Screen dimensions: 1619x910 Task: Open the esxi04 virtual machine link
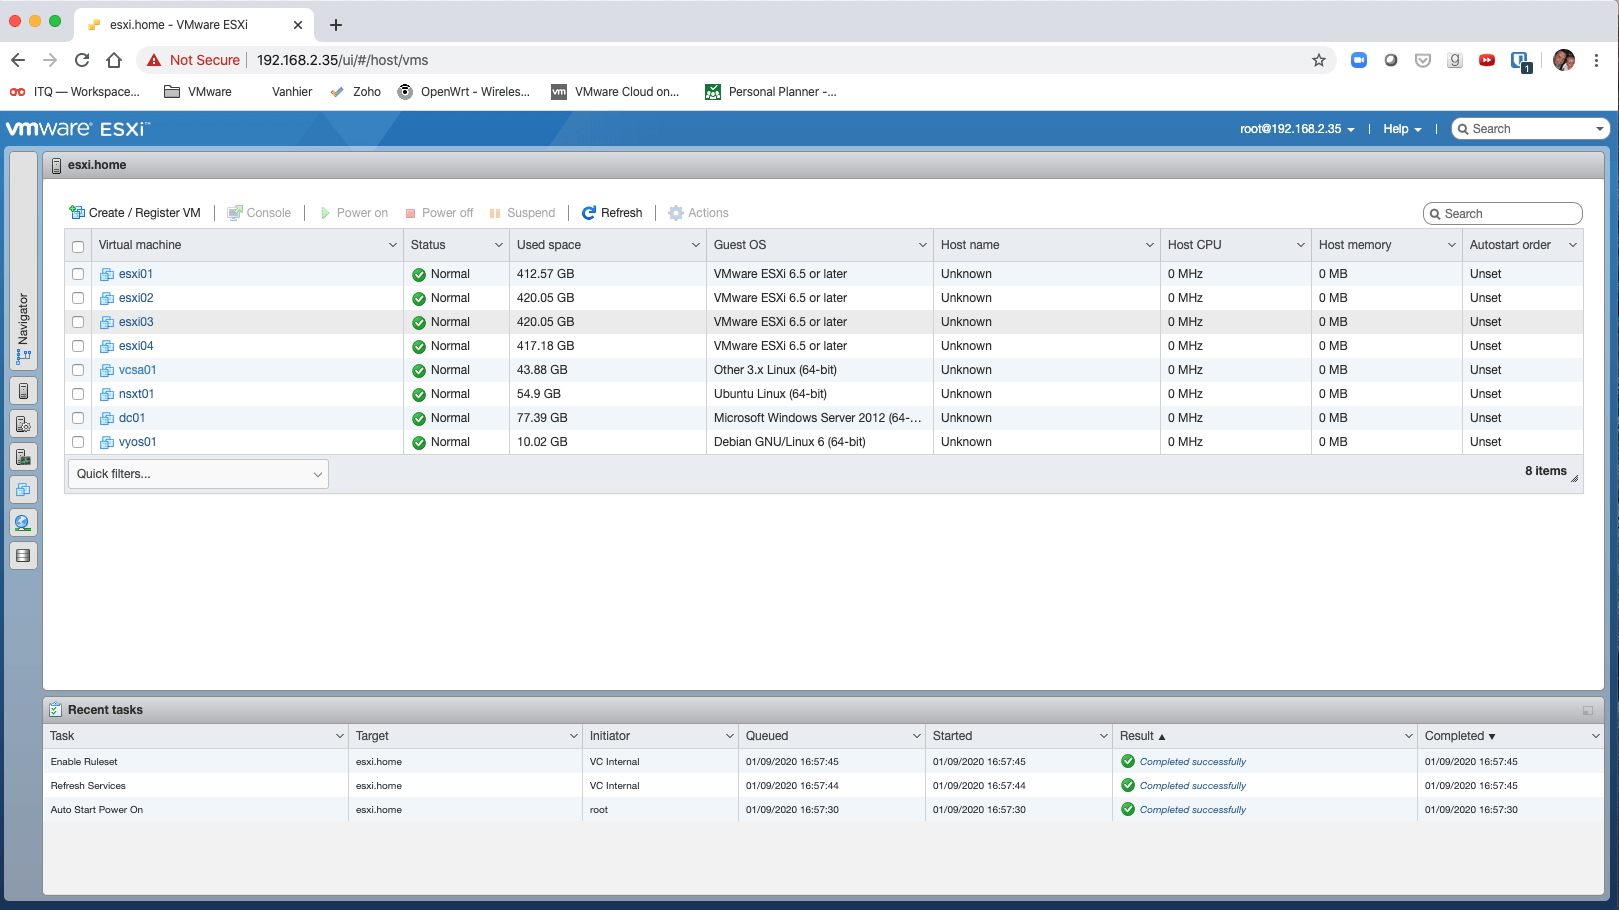pos(136,346)
